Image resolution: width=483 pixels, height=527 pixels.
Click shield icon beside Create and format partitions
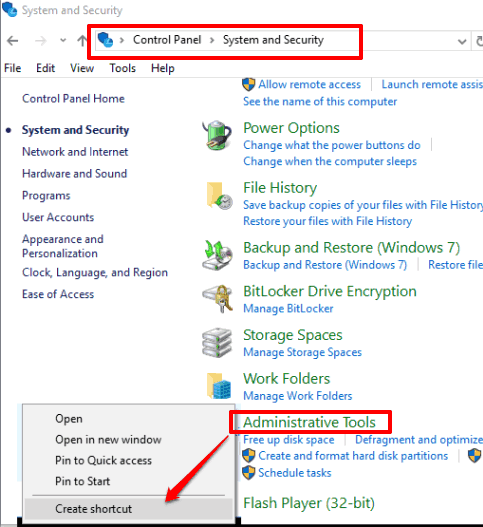pyautogui.click(x=248, y=456)
